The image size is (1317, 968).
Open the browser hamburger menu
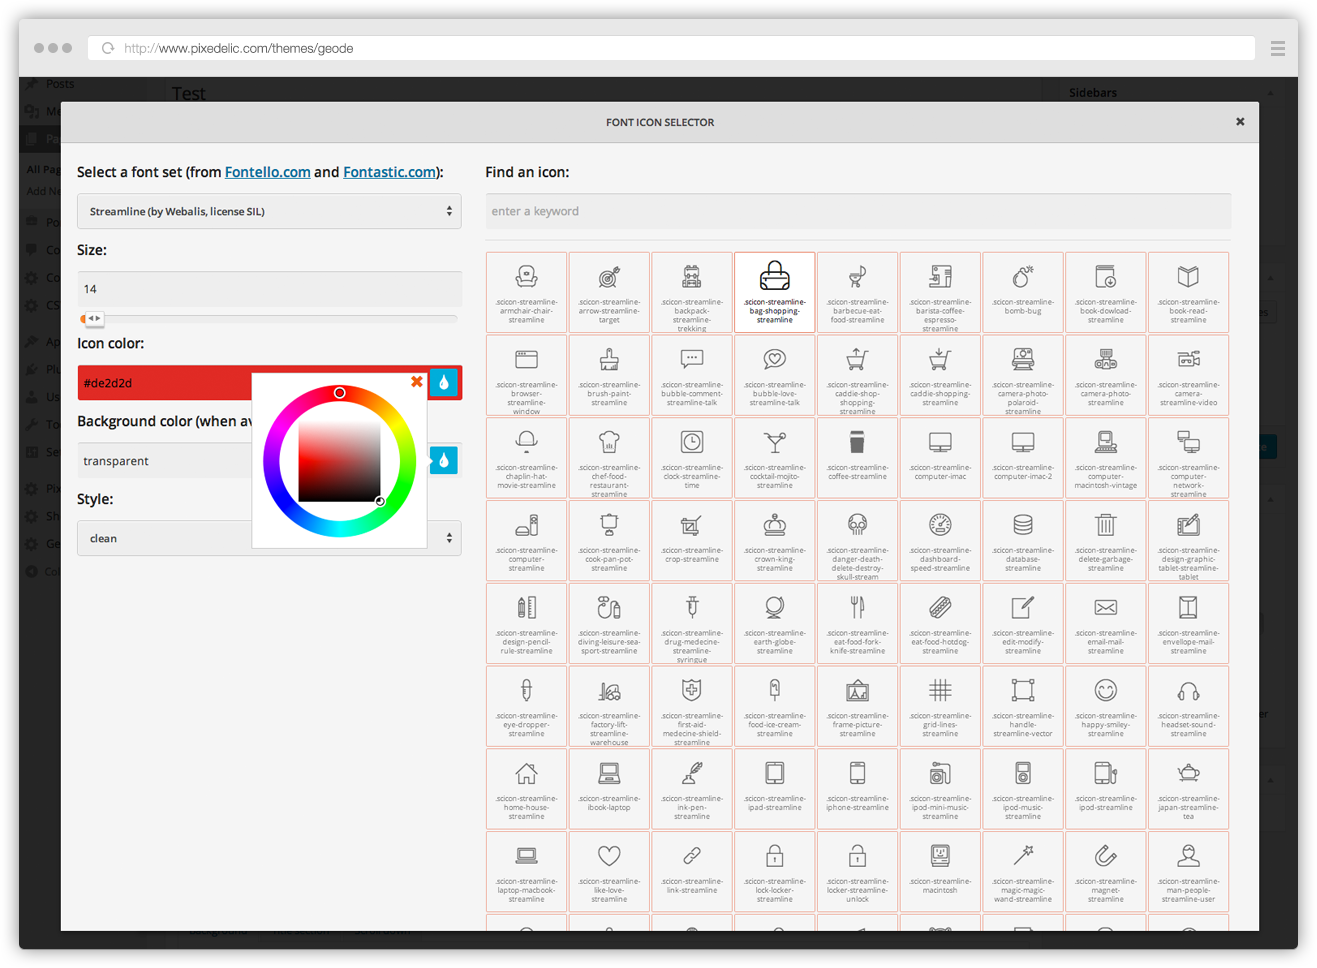(x=1277, y=48)
